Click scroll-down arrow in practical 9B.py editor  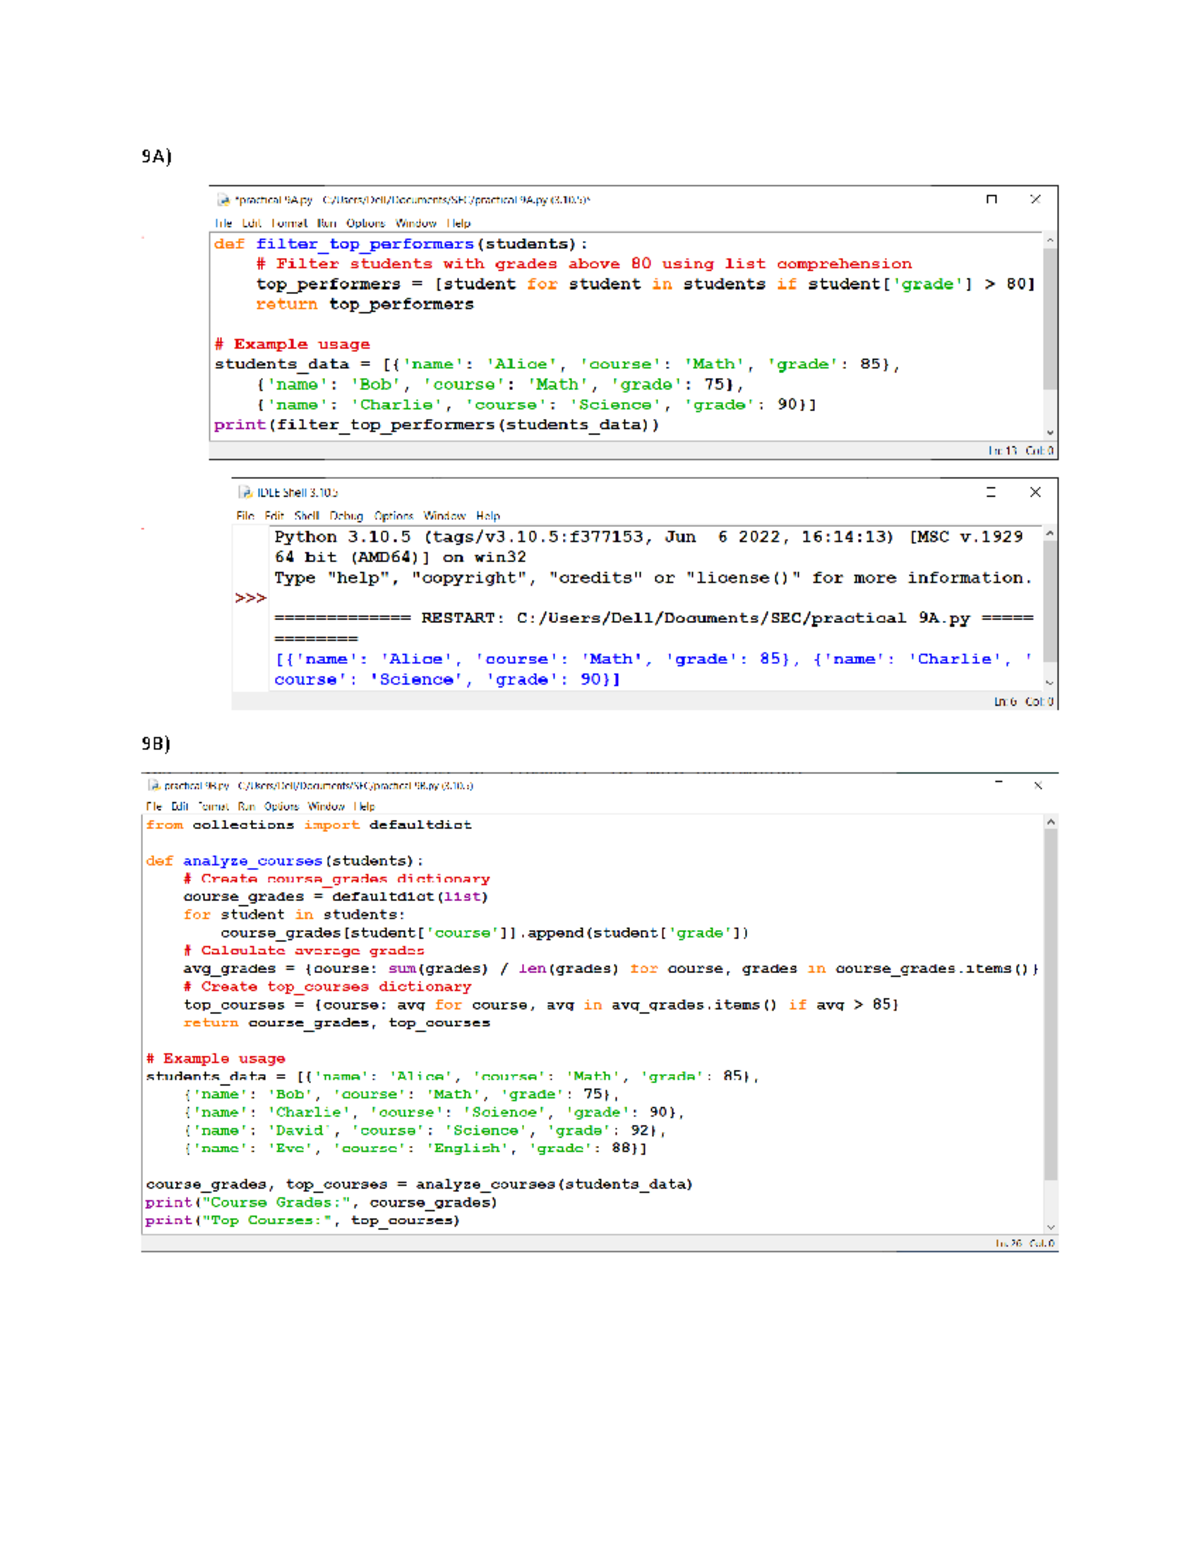[1050, 1227]
